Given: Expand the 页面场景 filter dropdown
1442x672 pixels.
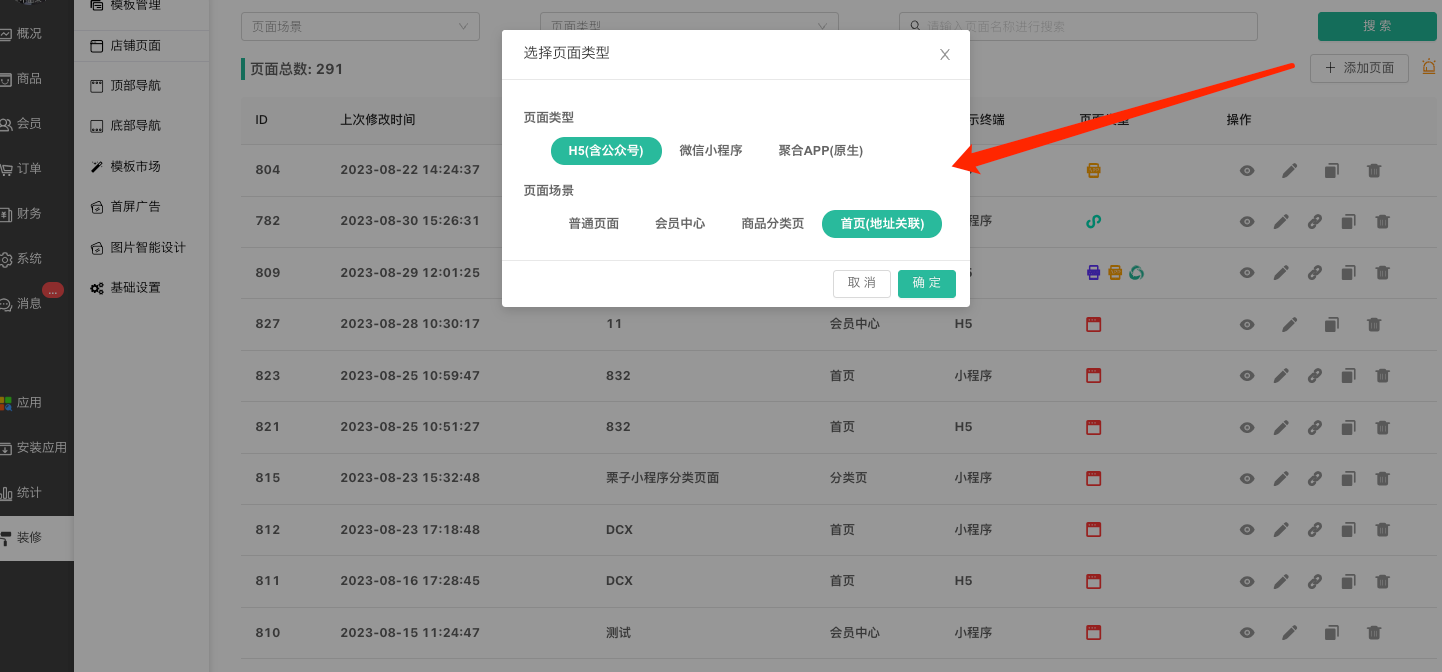Looking at the screenshot, I should [360, 26].
